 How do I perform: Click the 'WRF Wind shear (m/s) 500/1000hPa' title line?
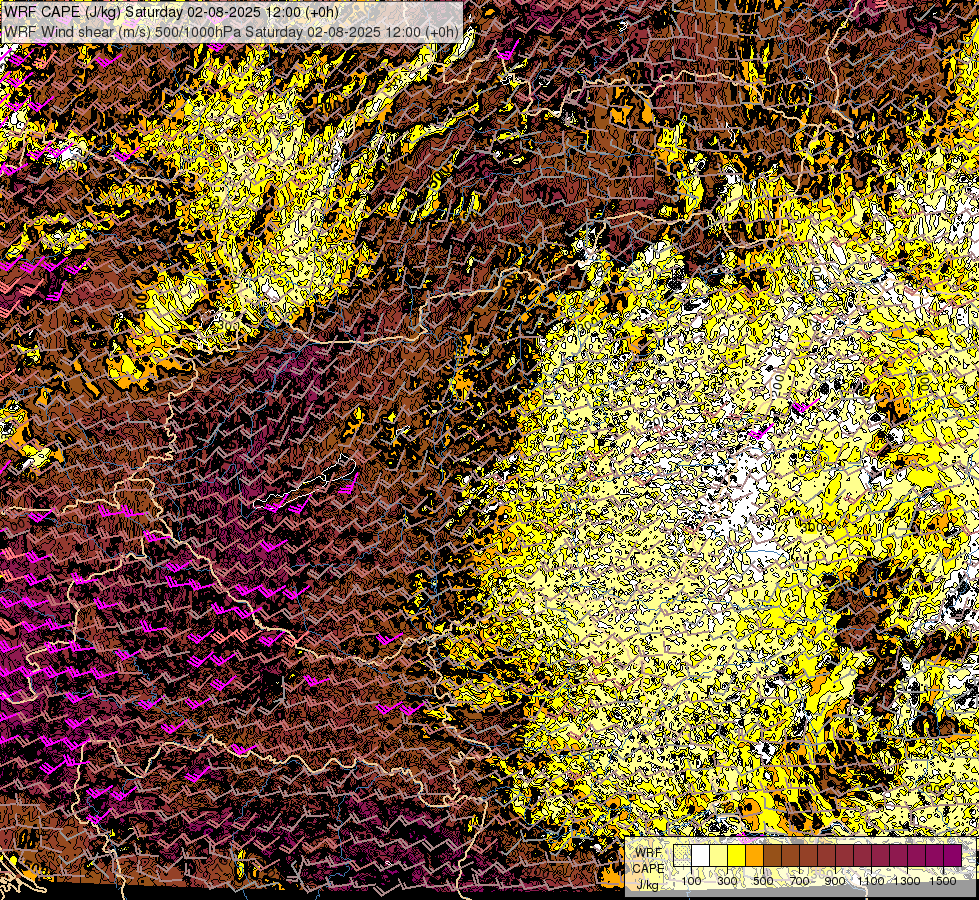[231, 31]
